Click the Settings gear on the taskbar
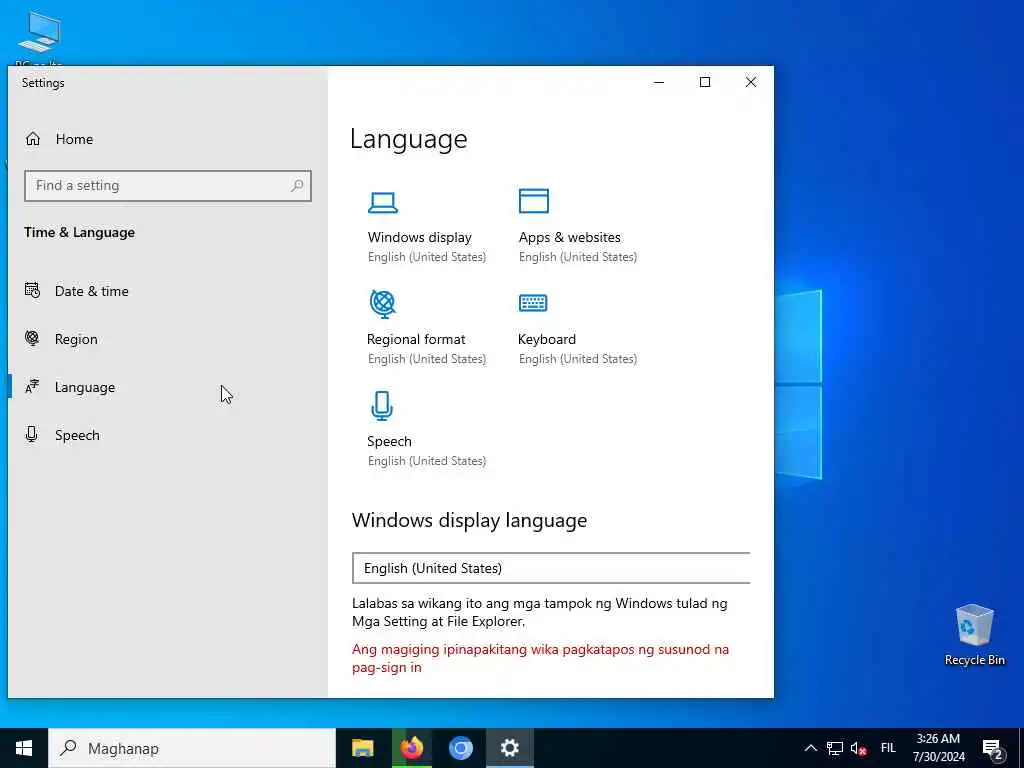 509,748
